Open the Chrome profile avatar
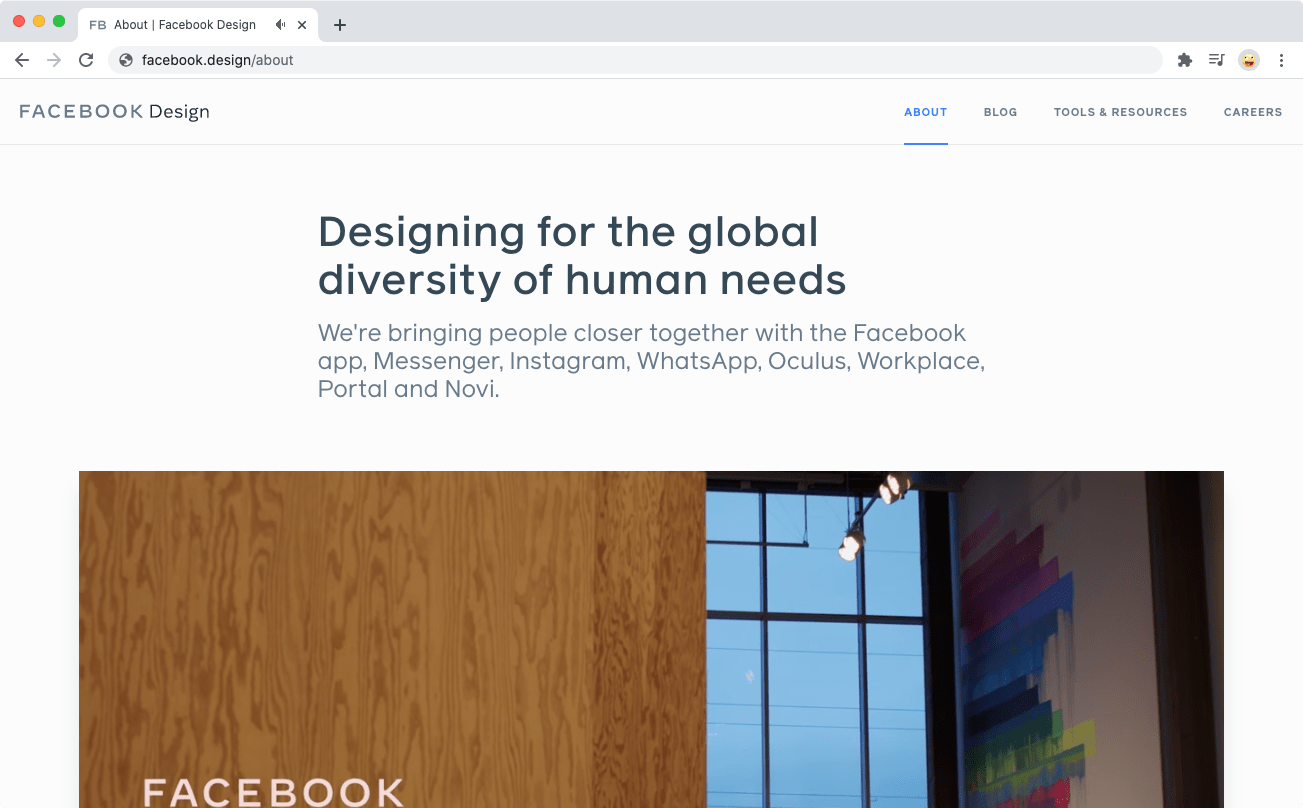1303x808 pixels. point(1249,60)
